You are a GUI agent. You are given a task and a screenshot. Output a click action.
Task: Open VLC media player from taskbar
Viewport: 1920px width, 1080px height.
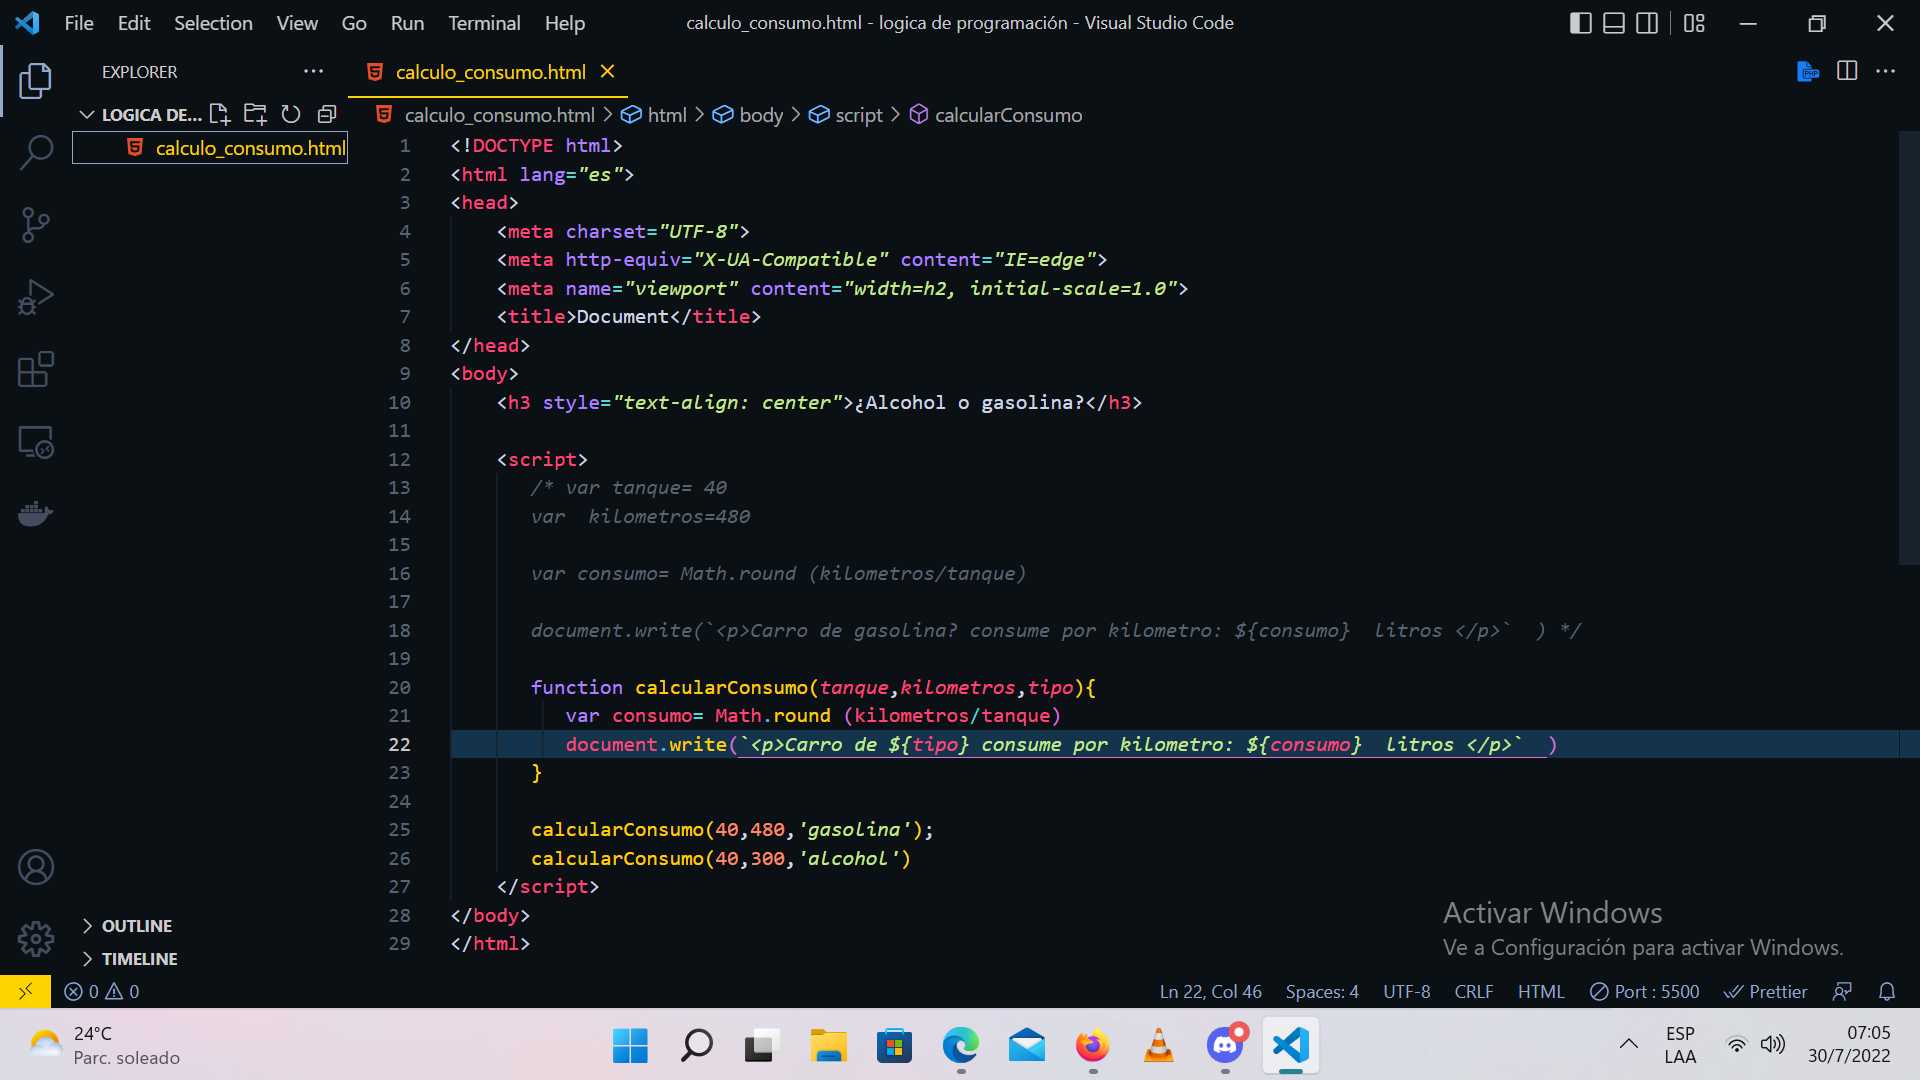click(x=1159, y=1046)
